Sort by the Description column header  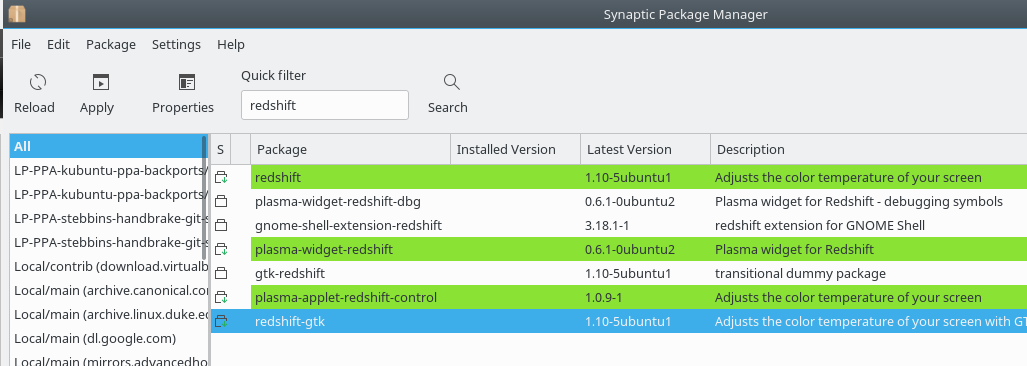[868, 149]
